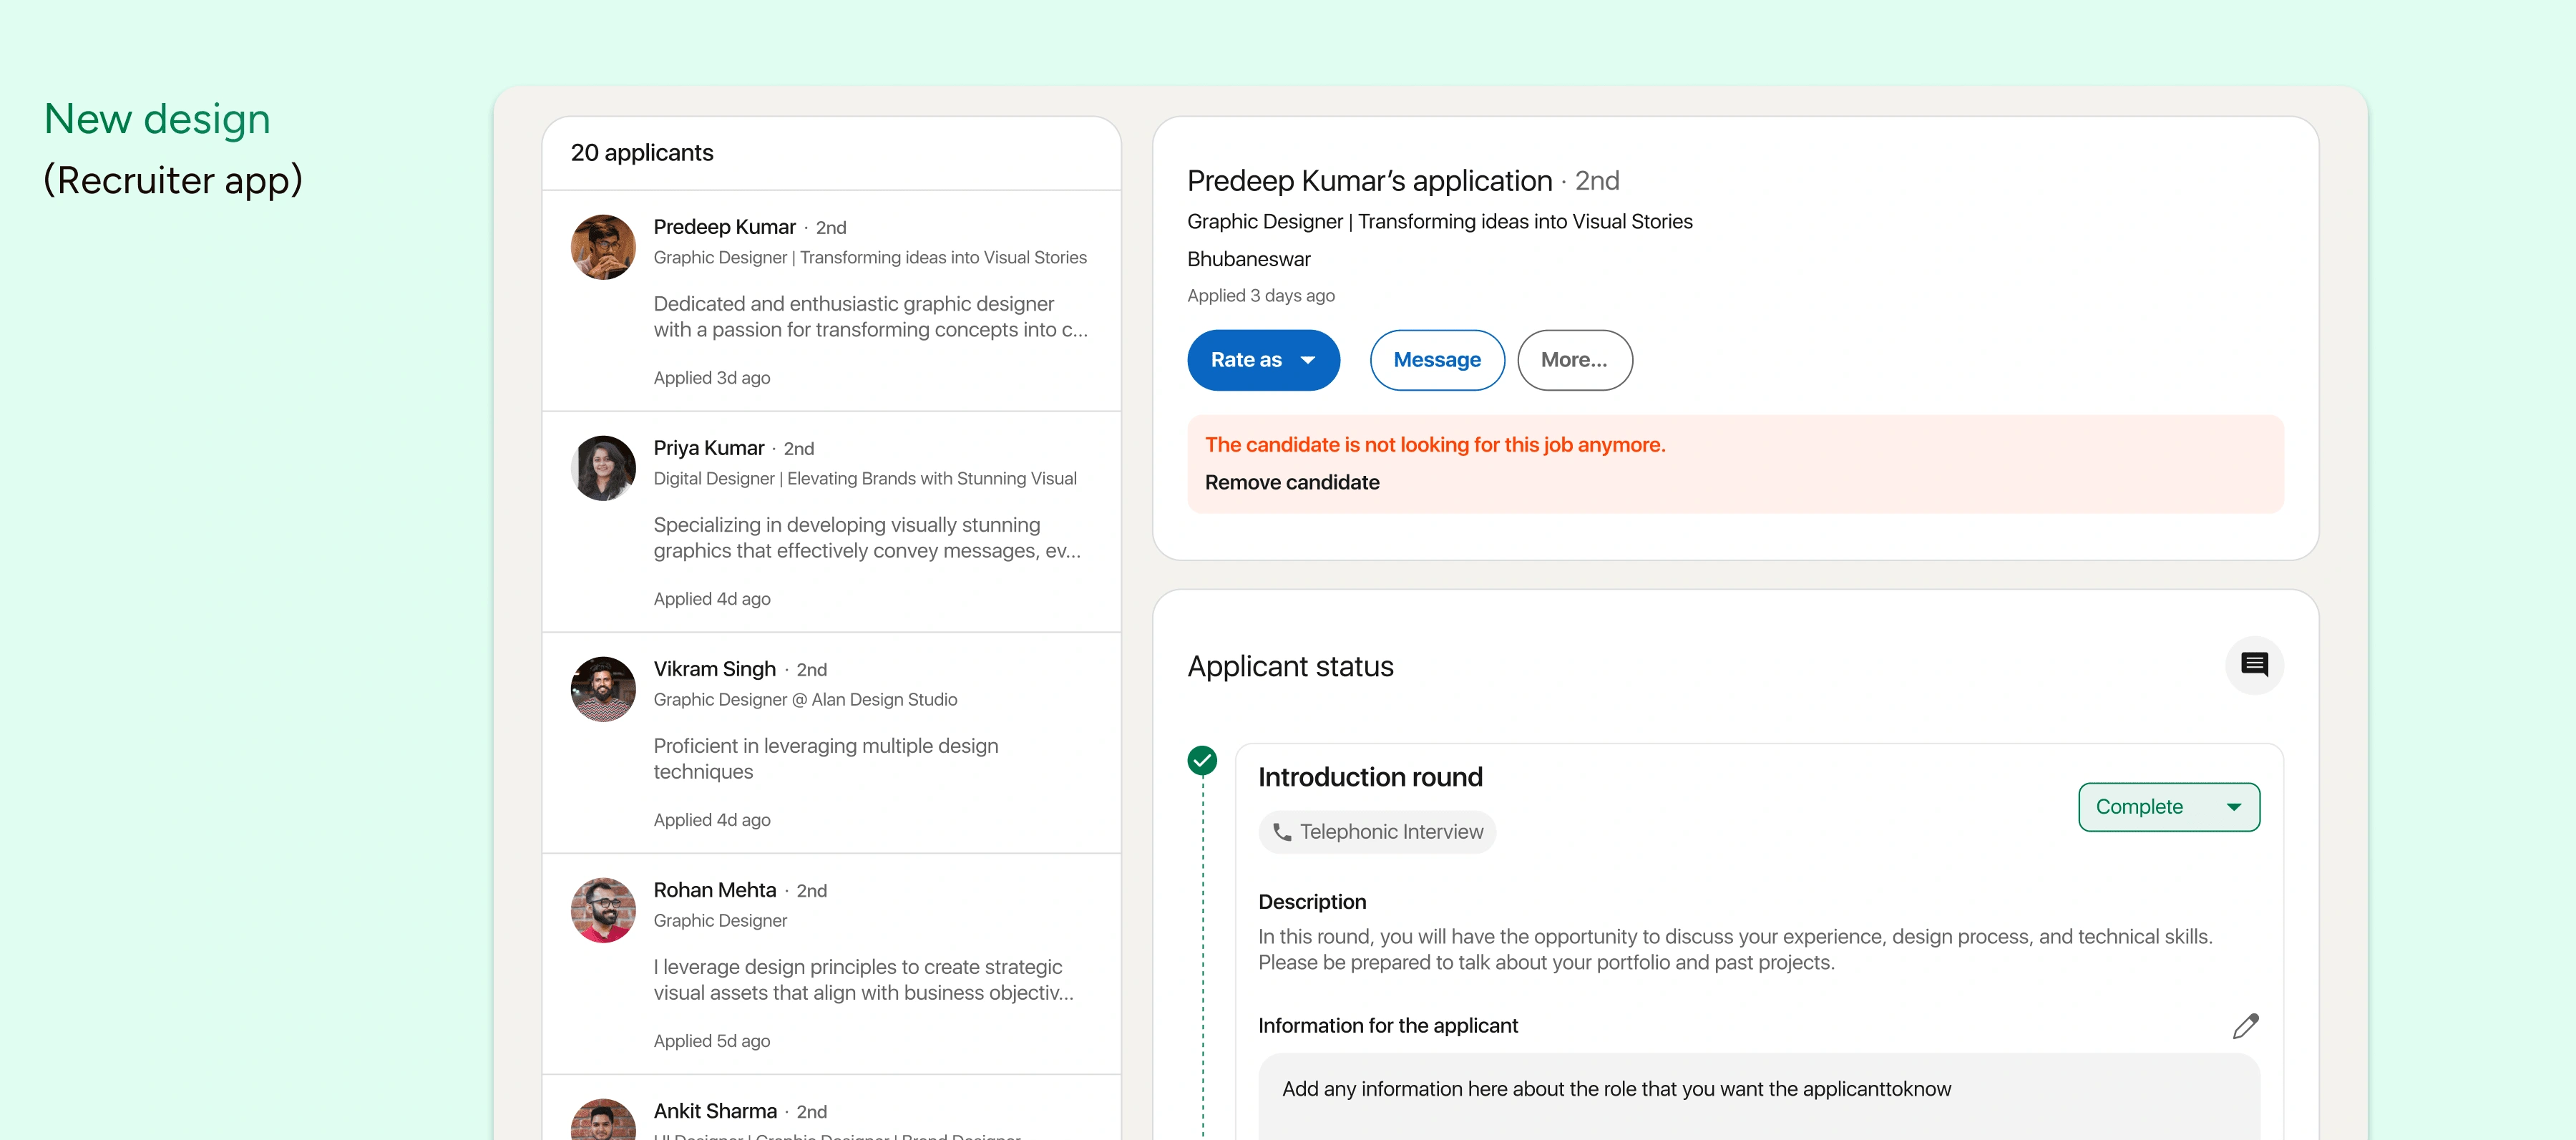
Task: Open Vikram Singh's name link
Action: 714,669
